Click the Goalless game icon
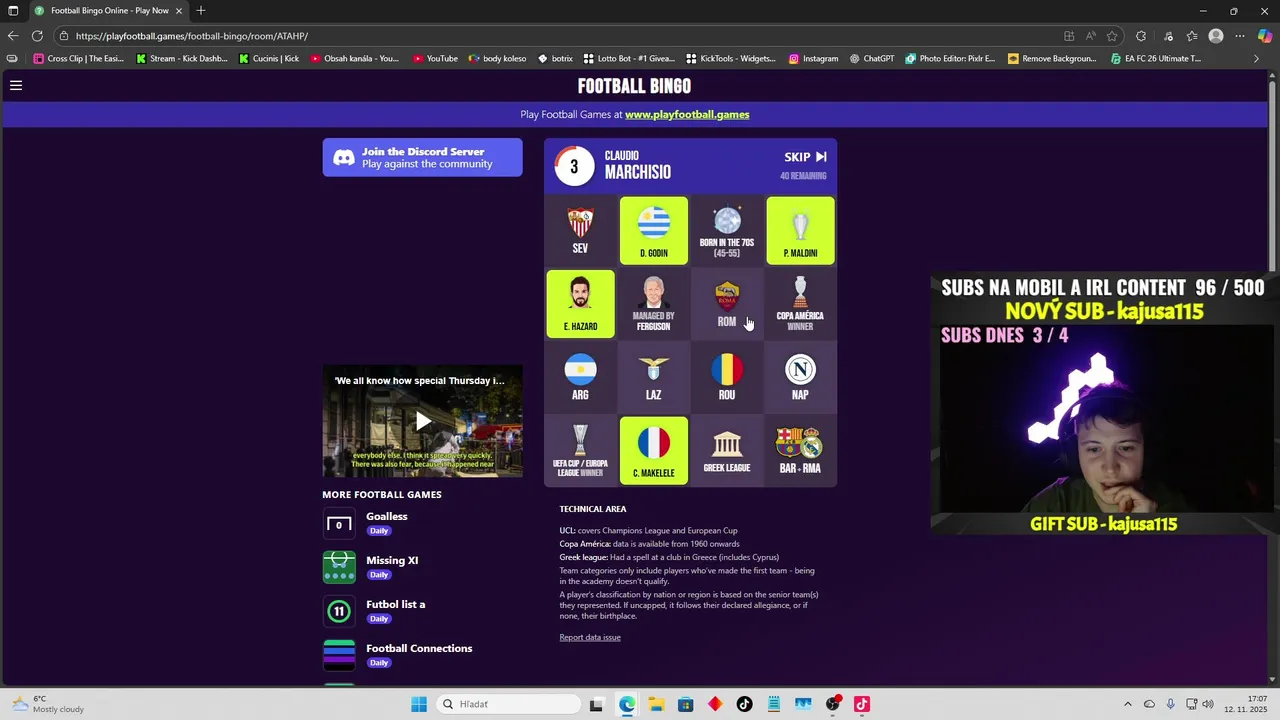This screenshot has height=720, width=1280. tap(339, 523)
